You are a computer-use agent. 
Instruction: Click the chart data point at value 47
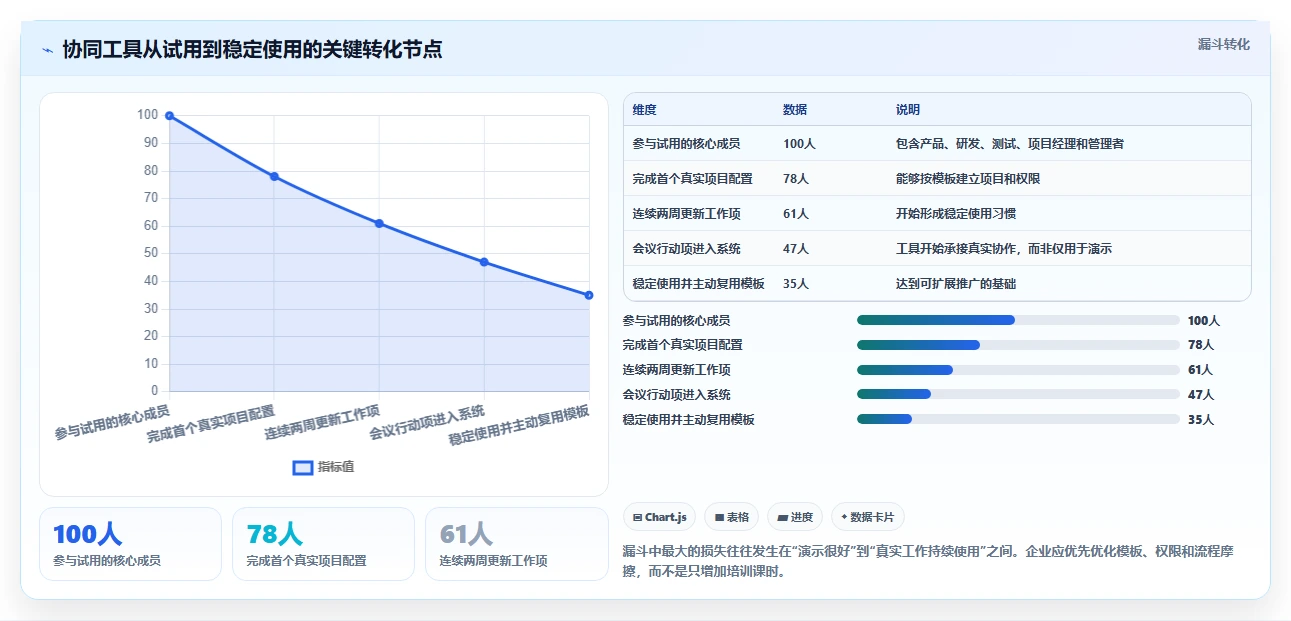484,262
